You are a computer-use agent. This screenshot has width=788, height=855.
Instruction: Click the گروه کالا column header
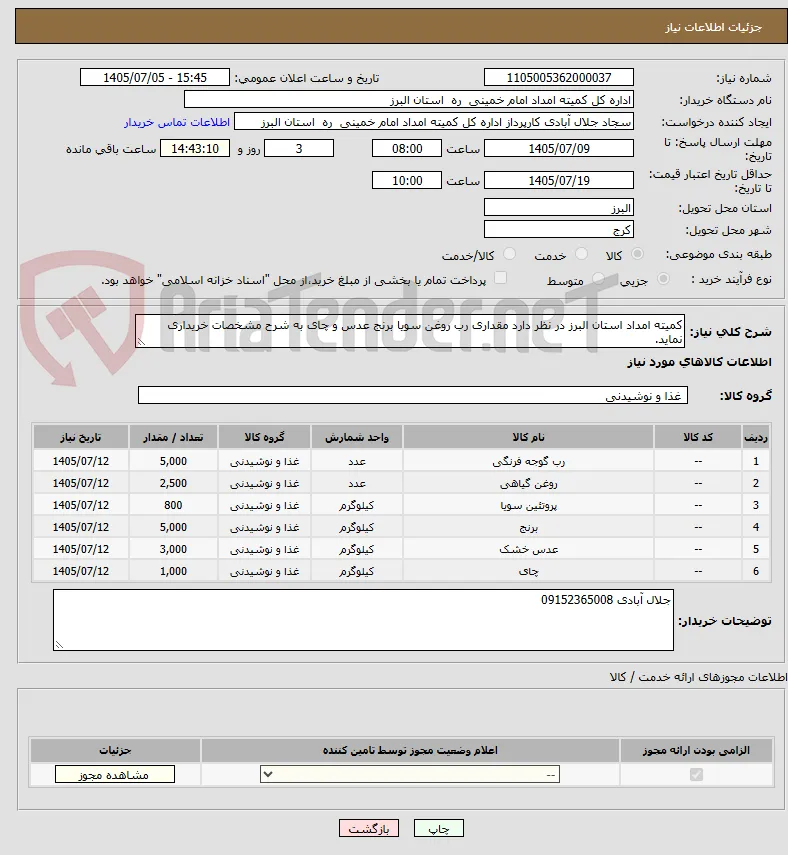(x=264, y=437)
